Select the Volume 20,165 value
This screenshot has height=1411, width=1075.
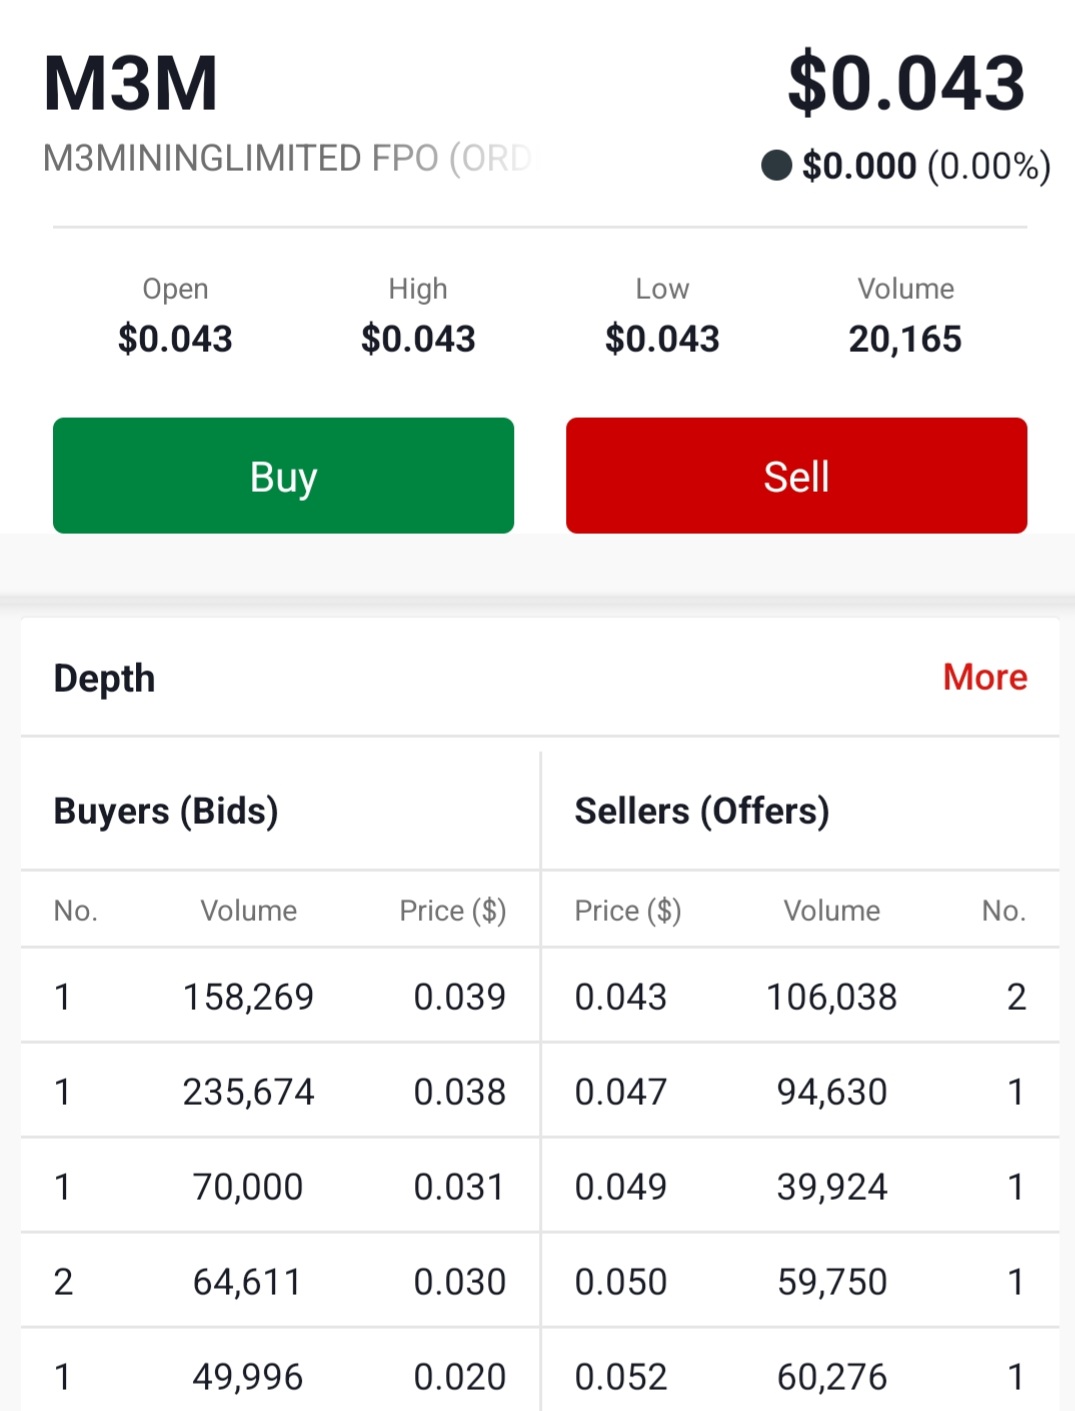coord(905,339)
